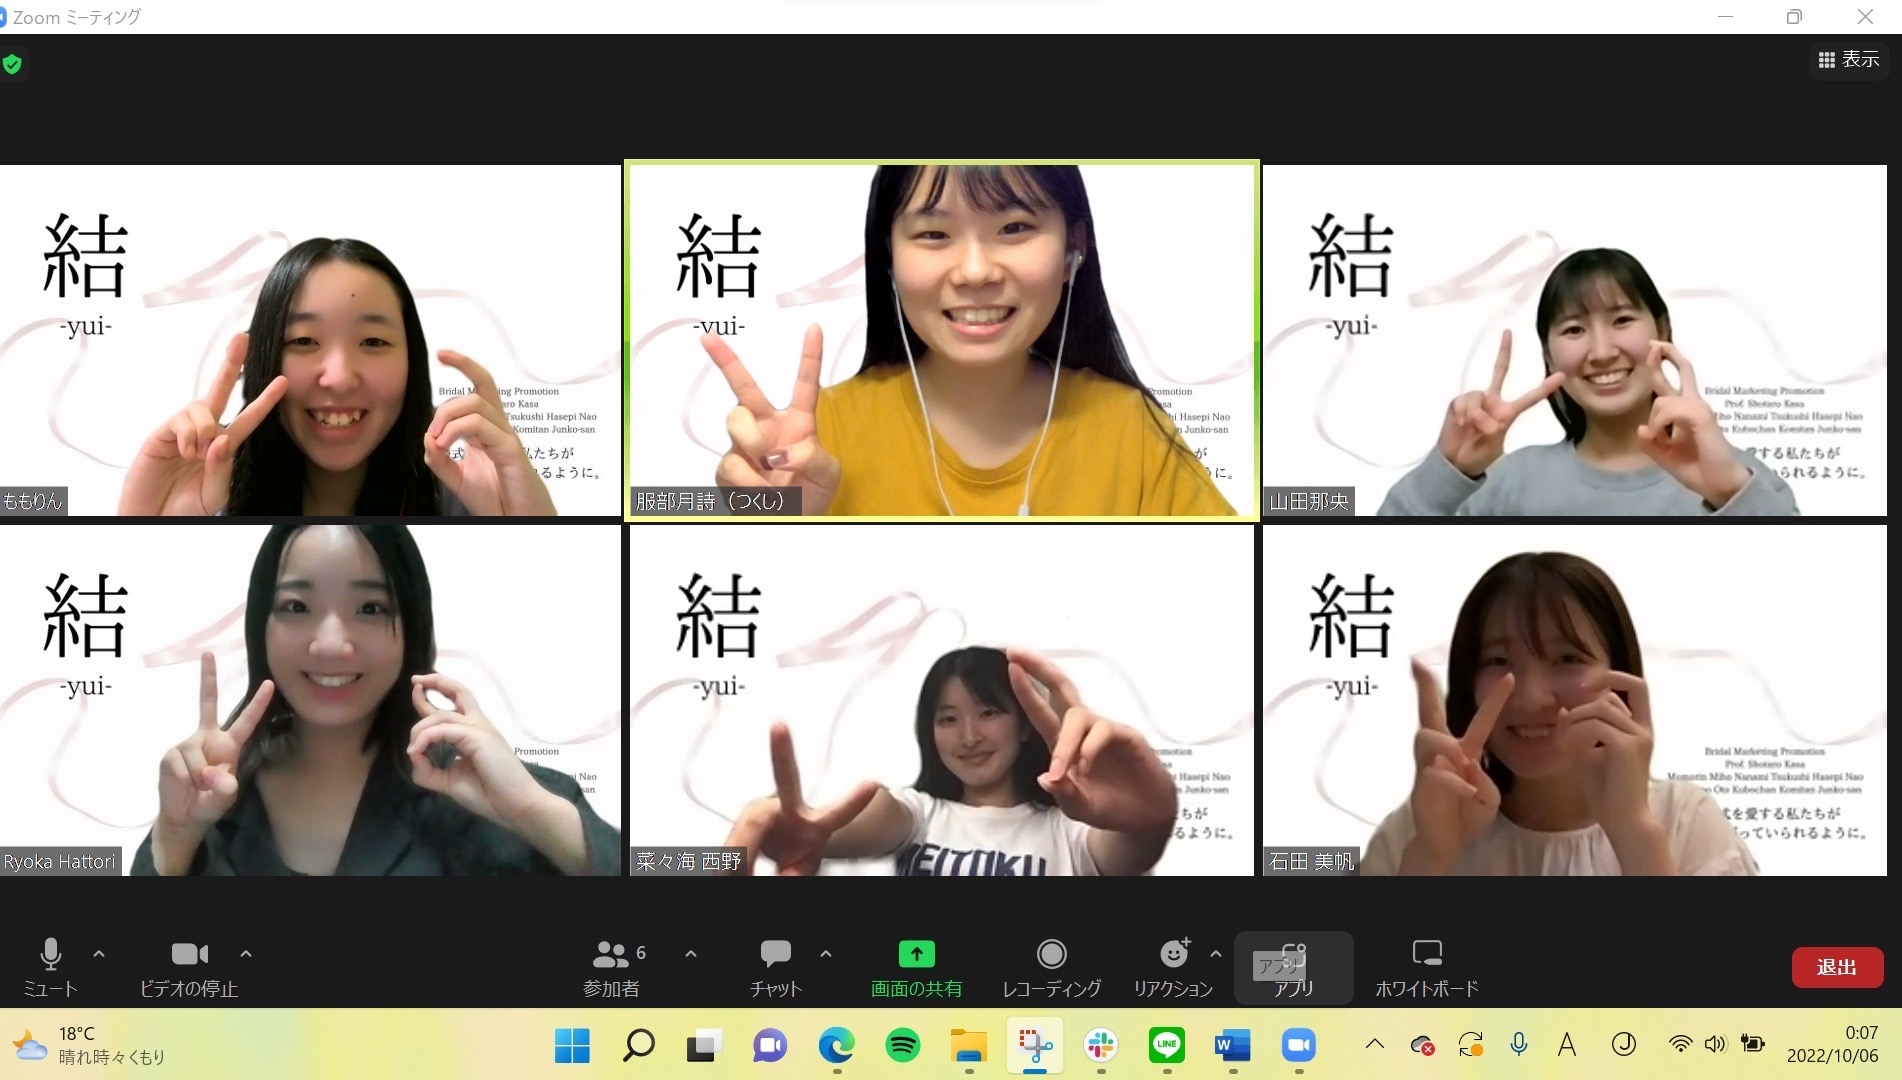Click the IME mode moon icon
Screen dimensions: 1902x1080
pos(1623,1045)
